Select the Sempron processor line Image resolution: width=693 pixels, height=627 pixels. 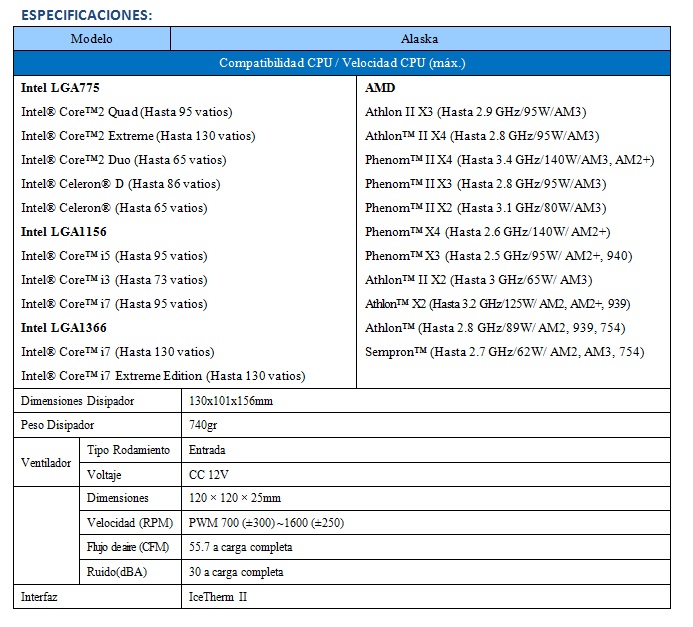point(504,352)
